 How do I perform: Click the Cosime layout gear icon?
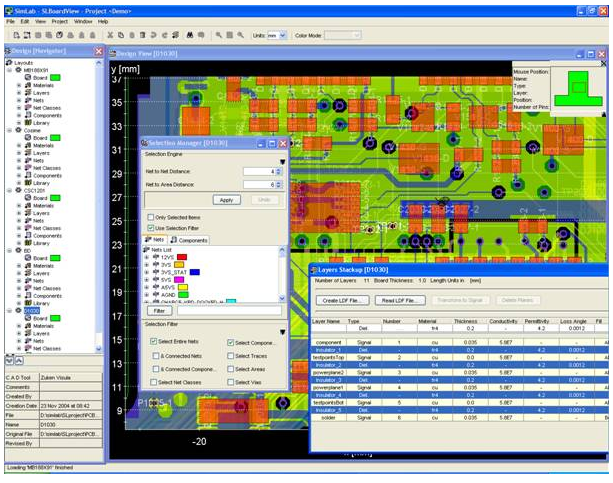coord(18,130)
